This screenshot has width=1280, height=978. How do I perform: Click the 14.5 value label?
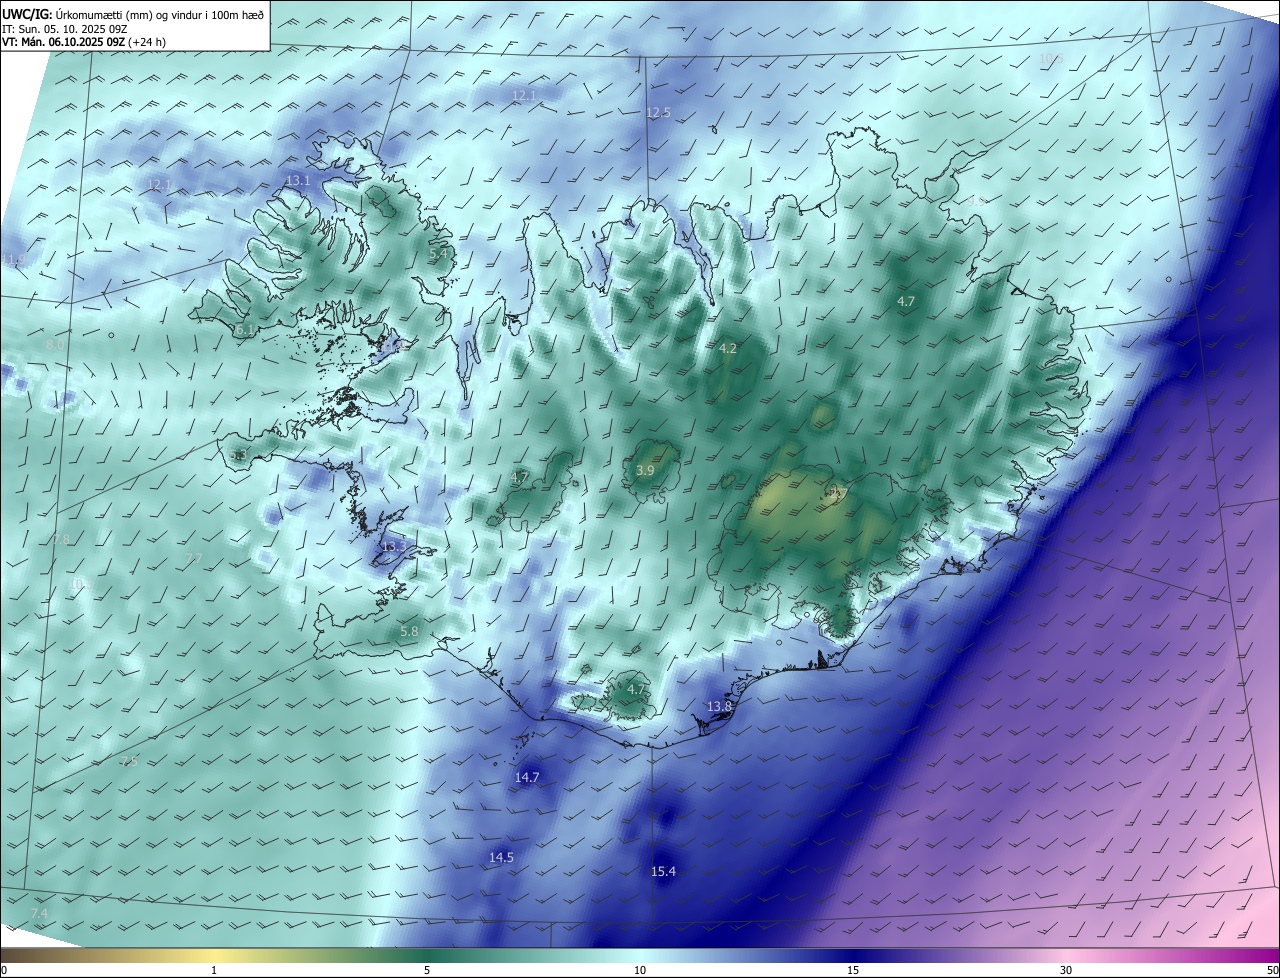coord(501,858)
